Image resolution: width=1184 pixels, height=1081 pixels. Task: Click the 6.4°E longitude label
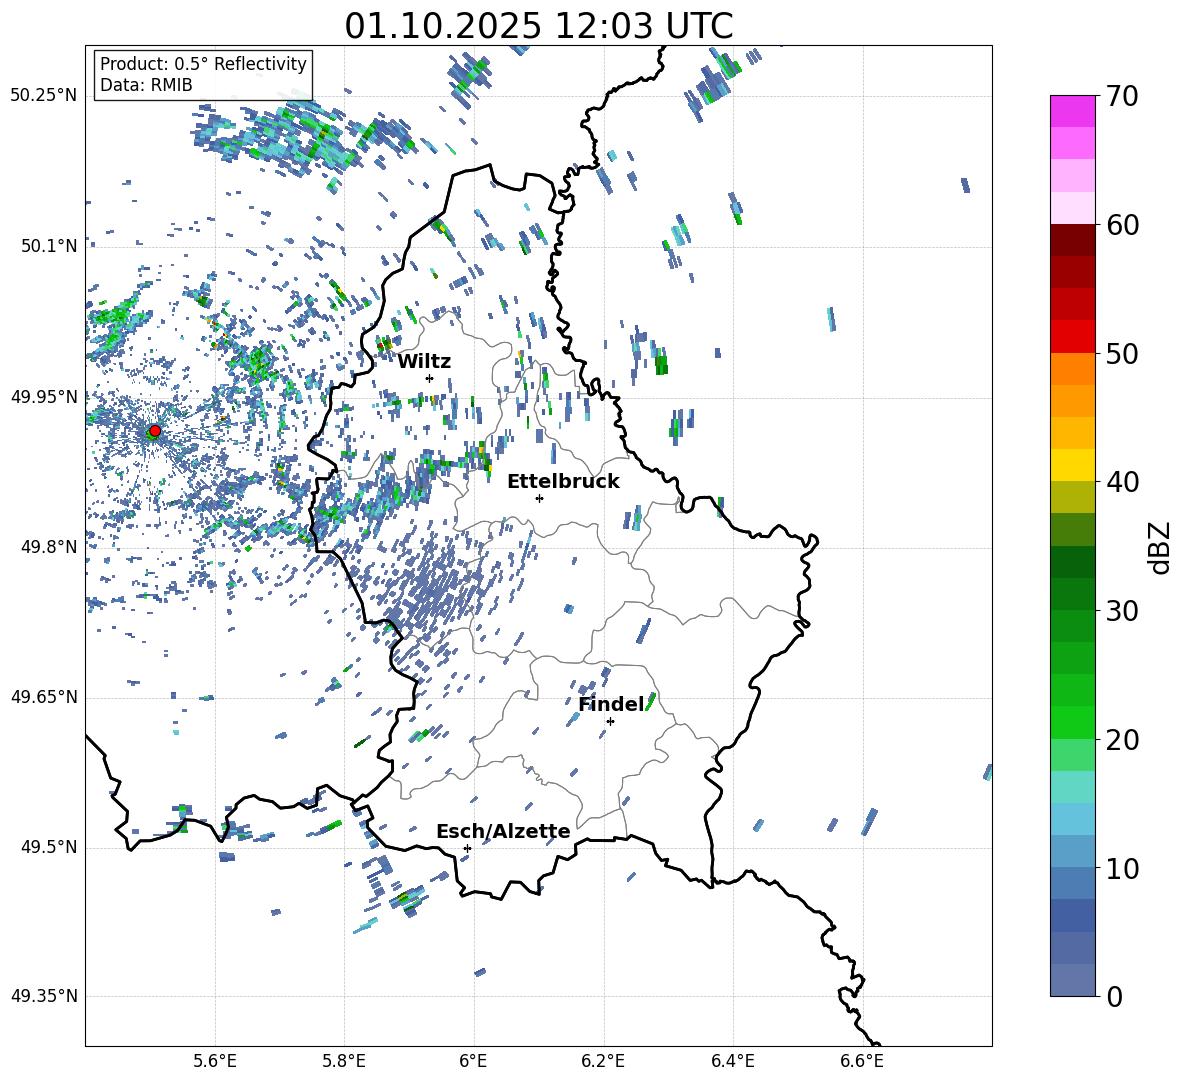[x=732, y=1062]
